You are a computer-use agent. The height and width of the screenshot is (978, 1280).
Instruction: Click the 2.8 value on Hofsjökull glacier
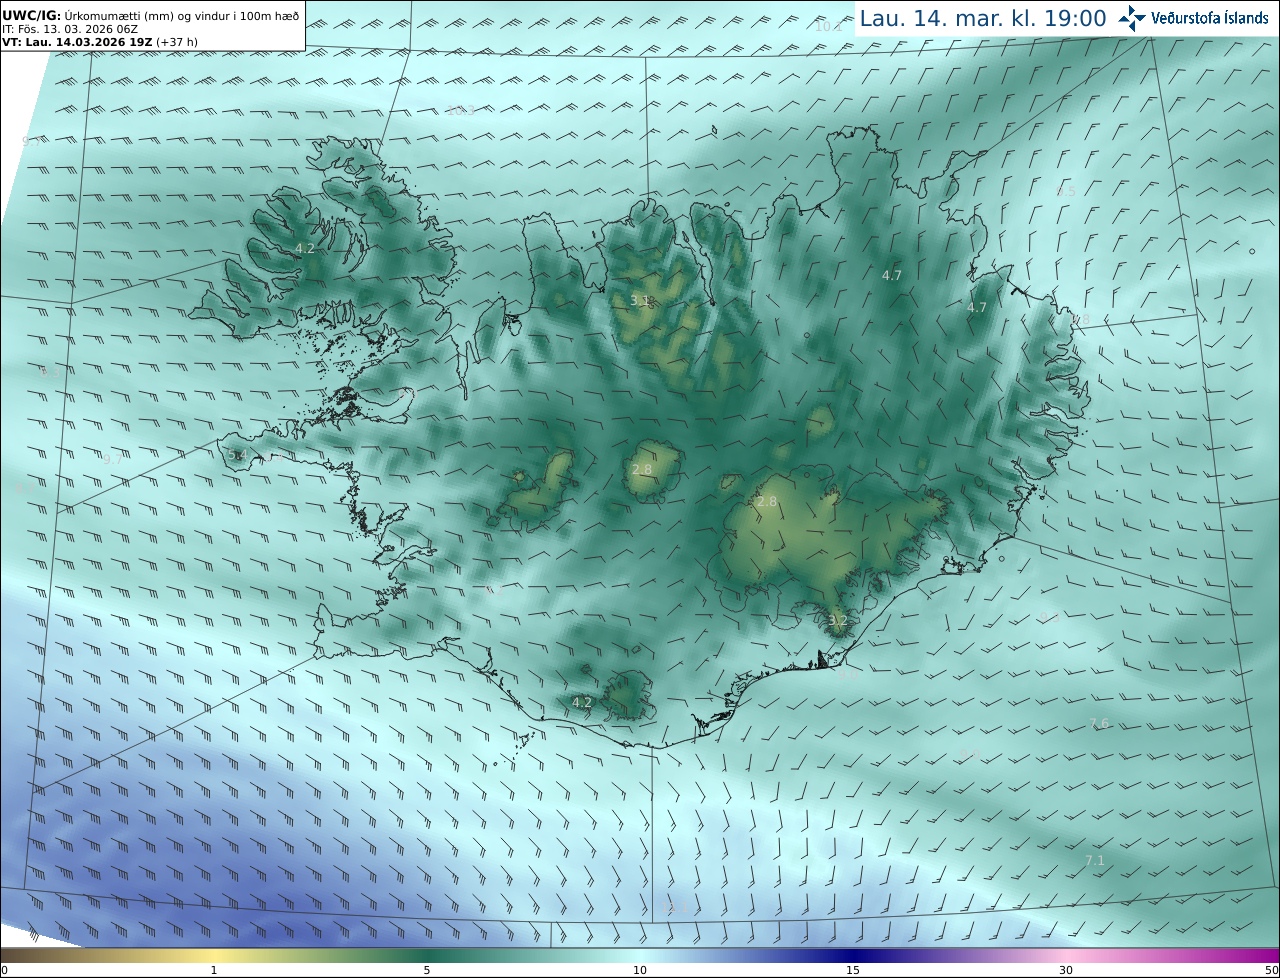pyautogui.click(x=642, y=469)
